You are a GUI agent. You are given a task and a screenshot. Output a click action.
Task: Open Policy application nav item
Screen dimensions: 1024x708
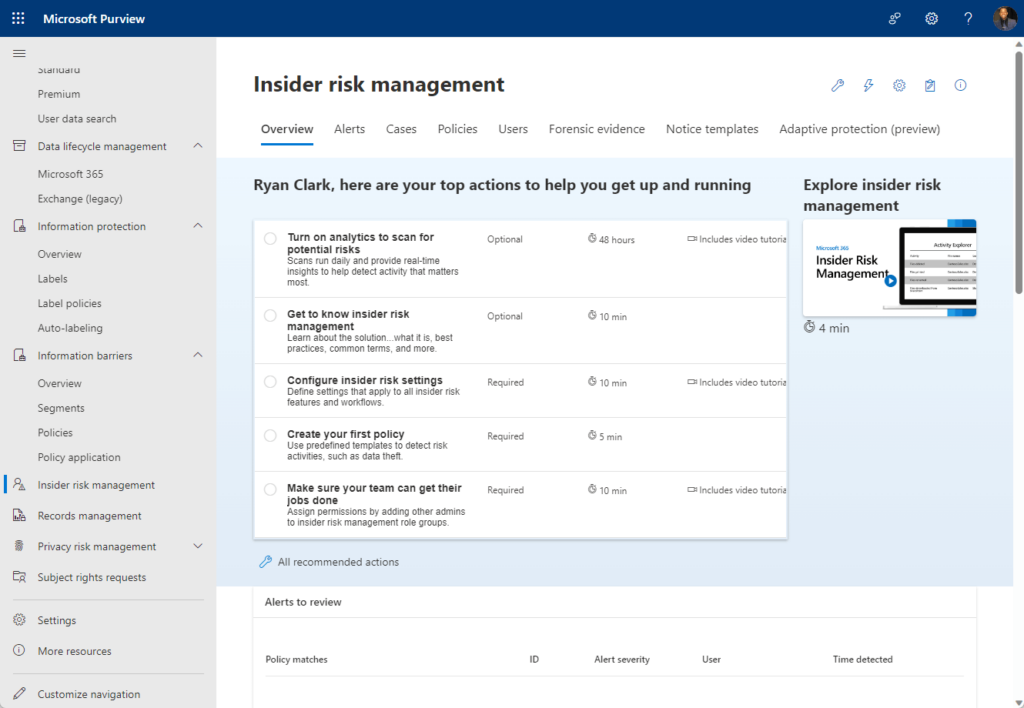[x=79, y=457]
